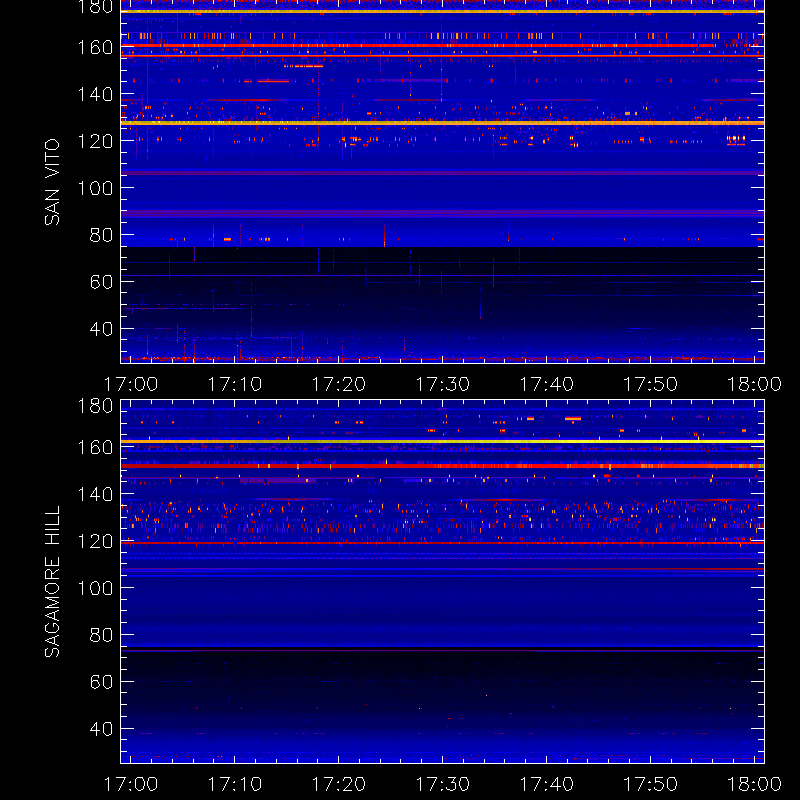Click 17:20 time label under SAGAMORE HILL plot
The width and height of the screenshot is (800, 800).
click(x=339, y=784)
